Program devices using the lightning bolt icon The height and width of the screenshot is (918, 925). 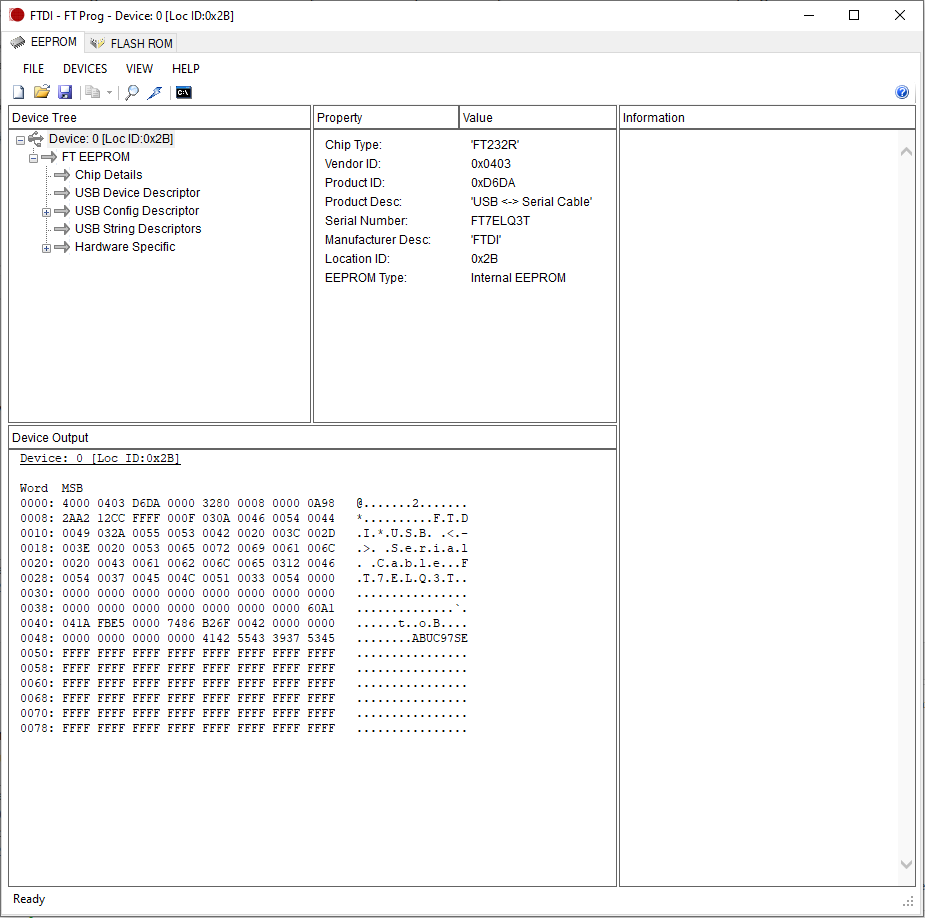(155, 92)
